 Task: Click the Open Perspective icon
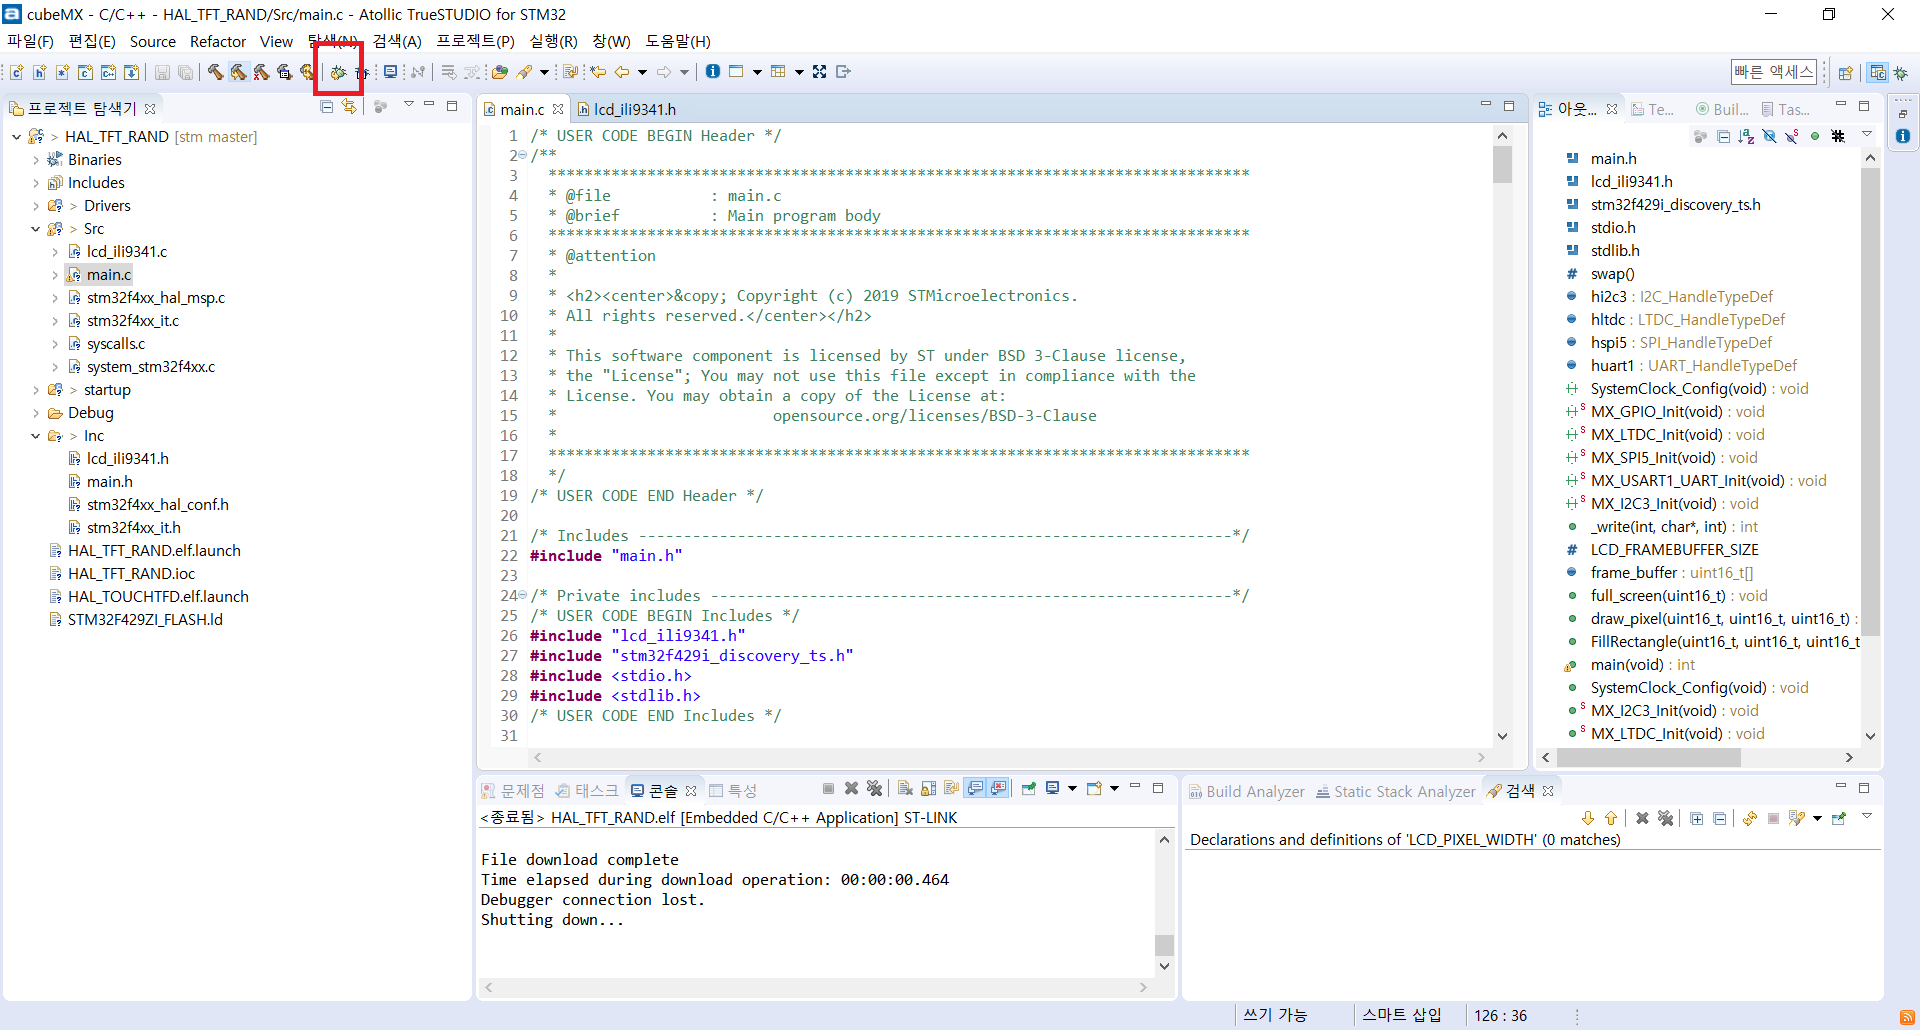coord(1845,72)
